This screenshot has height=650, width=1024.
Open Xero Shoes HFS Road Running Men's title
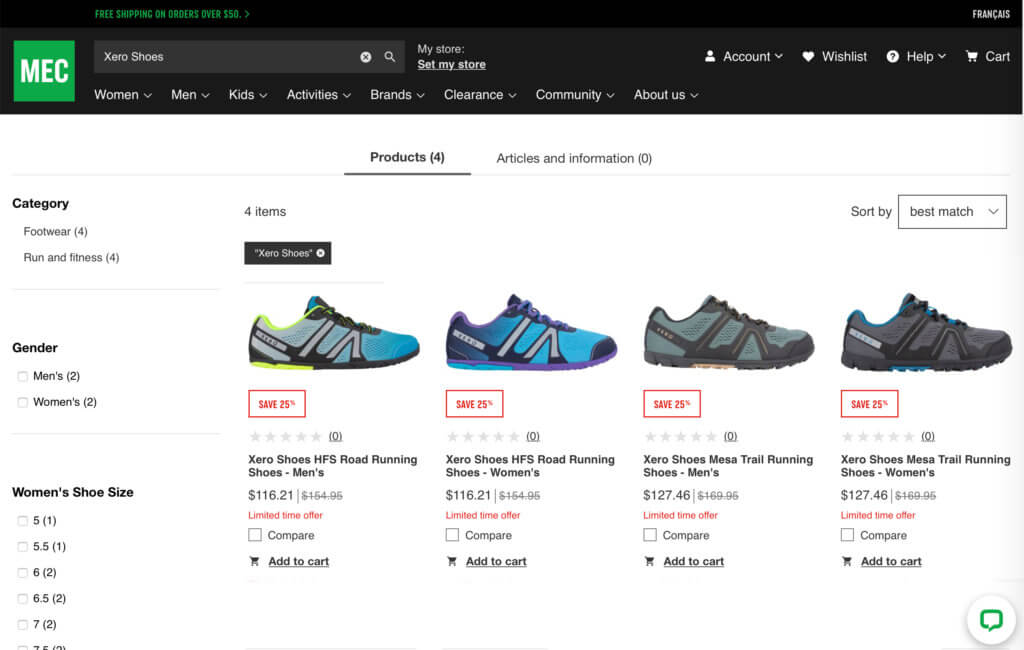[332, 466]
